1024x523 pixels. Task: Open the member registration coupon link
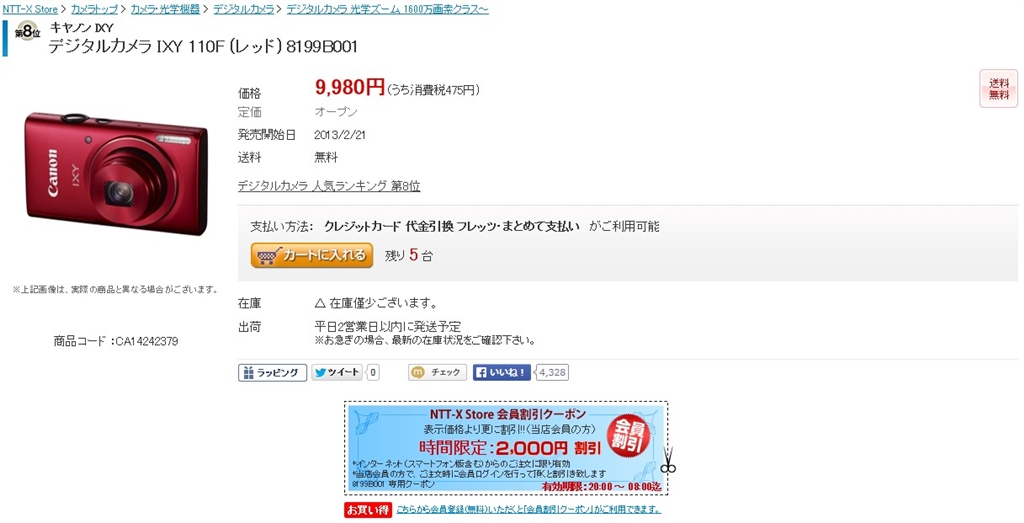[x=528, y=509]
